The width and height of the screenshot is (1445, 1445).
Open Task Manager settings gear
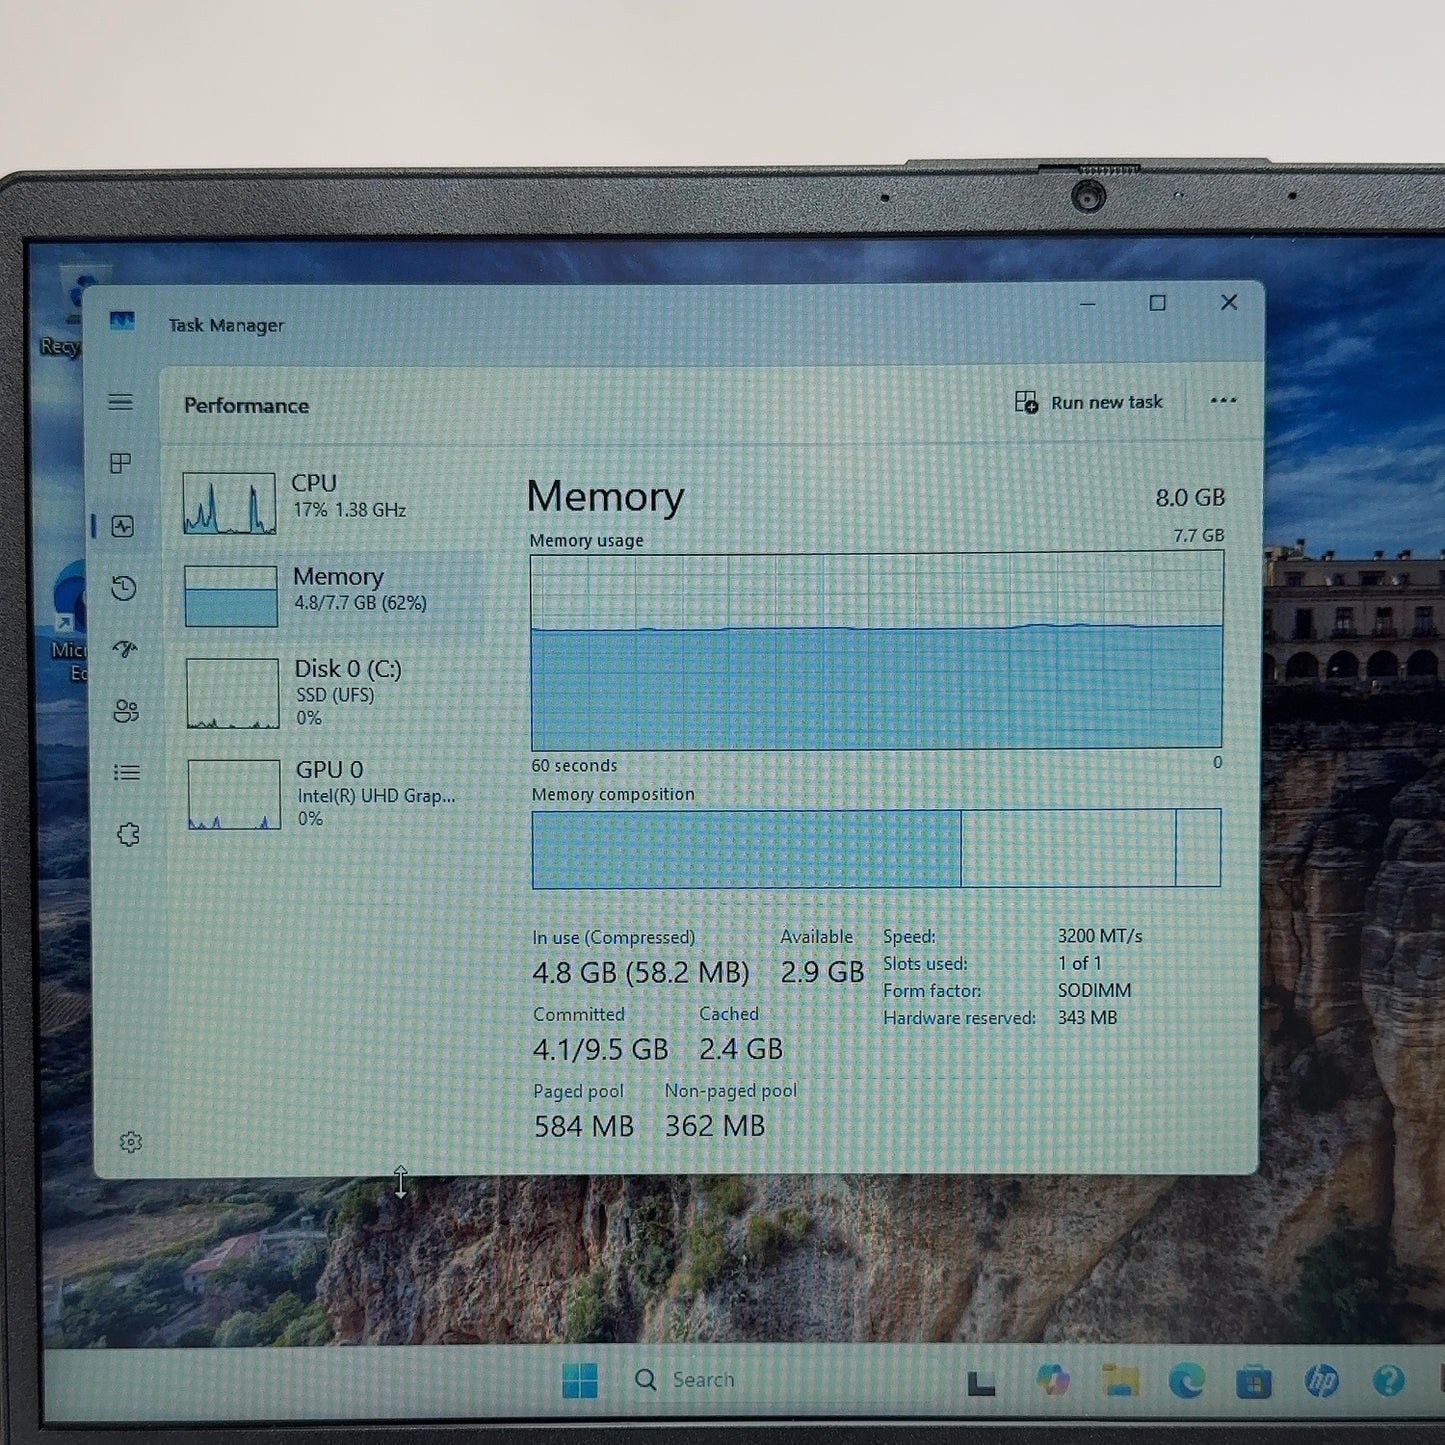(131, 1142)
